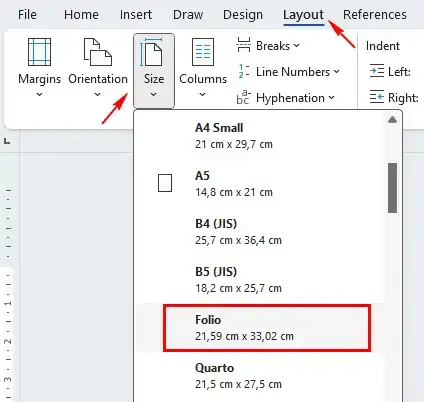Switch to the Home tab
Image resolution: width=424 pixels, height=402 pixels.
[x=81, y=15]
